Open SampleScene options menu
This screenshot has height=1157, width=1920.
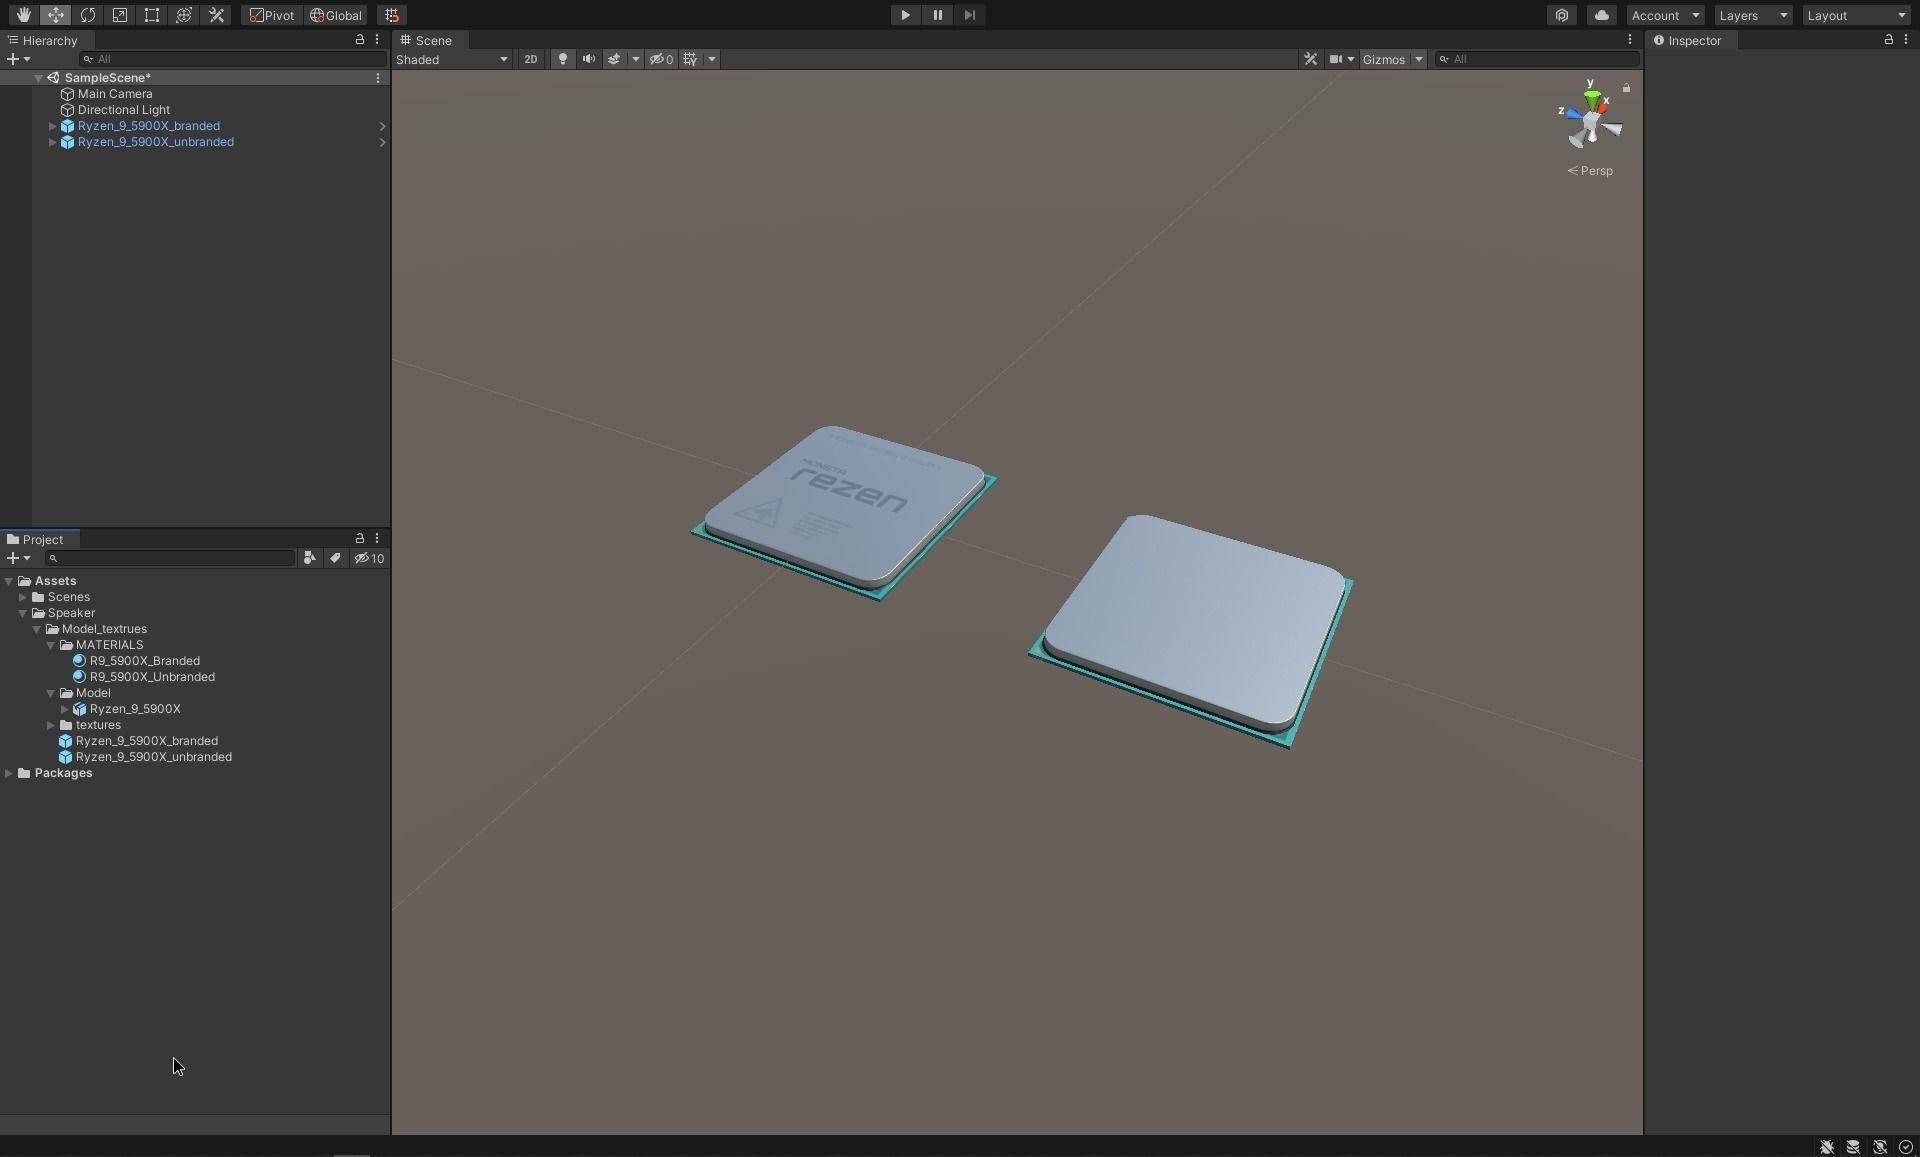[x=378, y=78]
